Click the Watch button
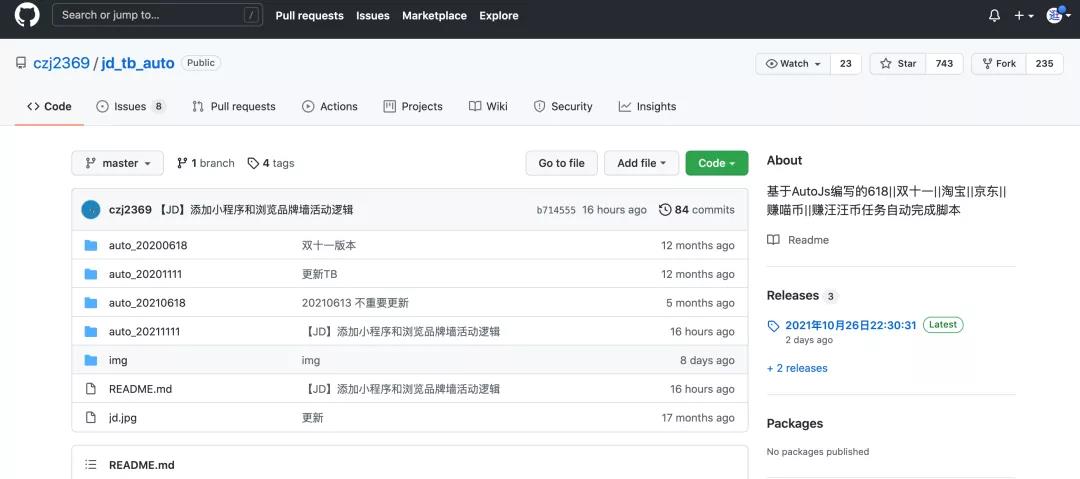This screenshot has height=479, width=1080. 793,63
